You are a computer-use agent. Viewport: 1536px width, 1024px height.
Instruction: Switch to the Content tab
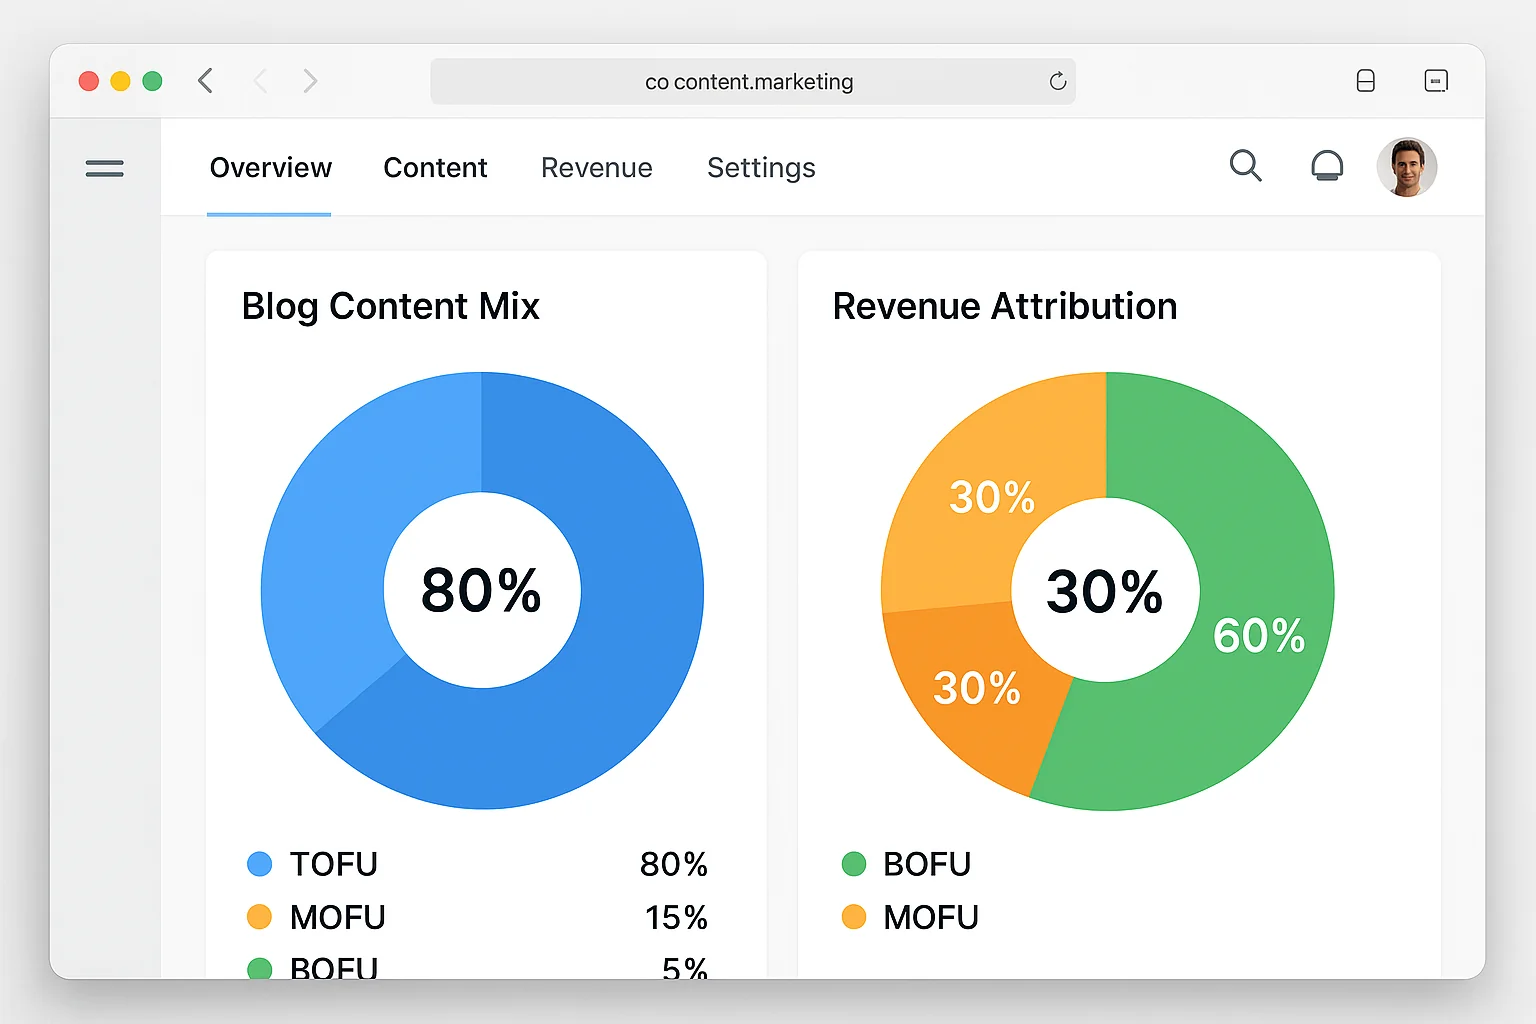(435, 167)
